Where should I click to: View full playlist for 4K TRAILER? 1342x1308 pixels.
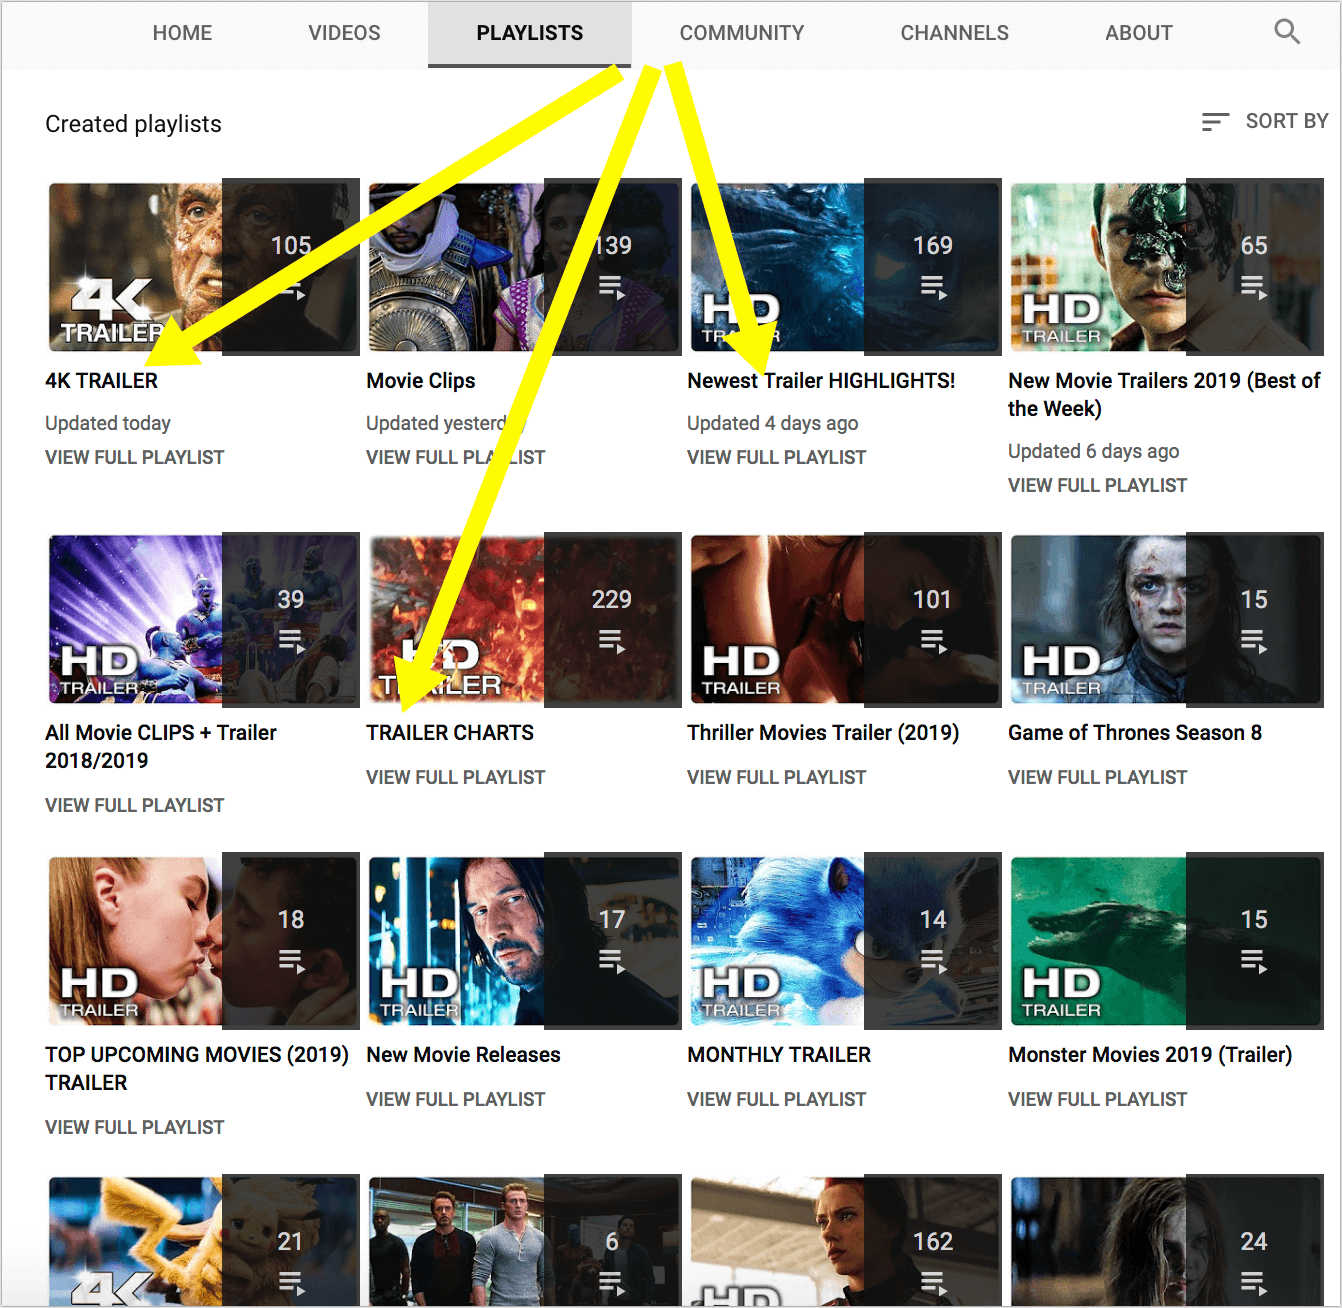[x=135, y=457]
